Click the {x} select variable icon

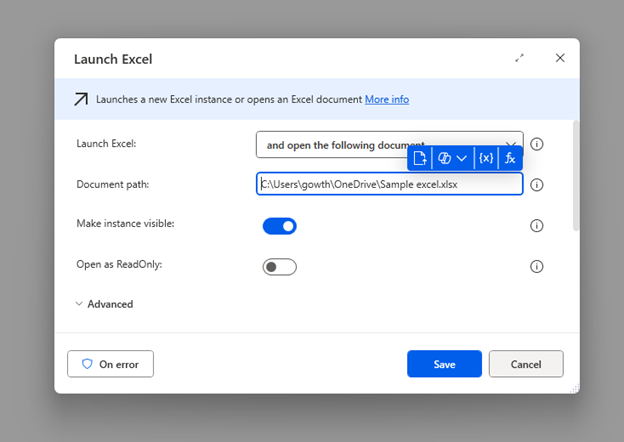[x=486, y=158]
